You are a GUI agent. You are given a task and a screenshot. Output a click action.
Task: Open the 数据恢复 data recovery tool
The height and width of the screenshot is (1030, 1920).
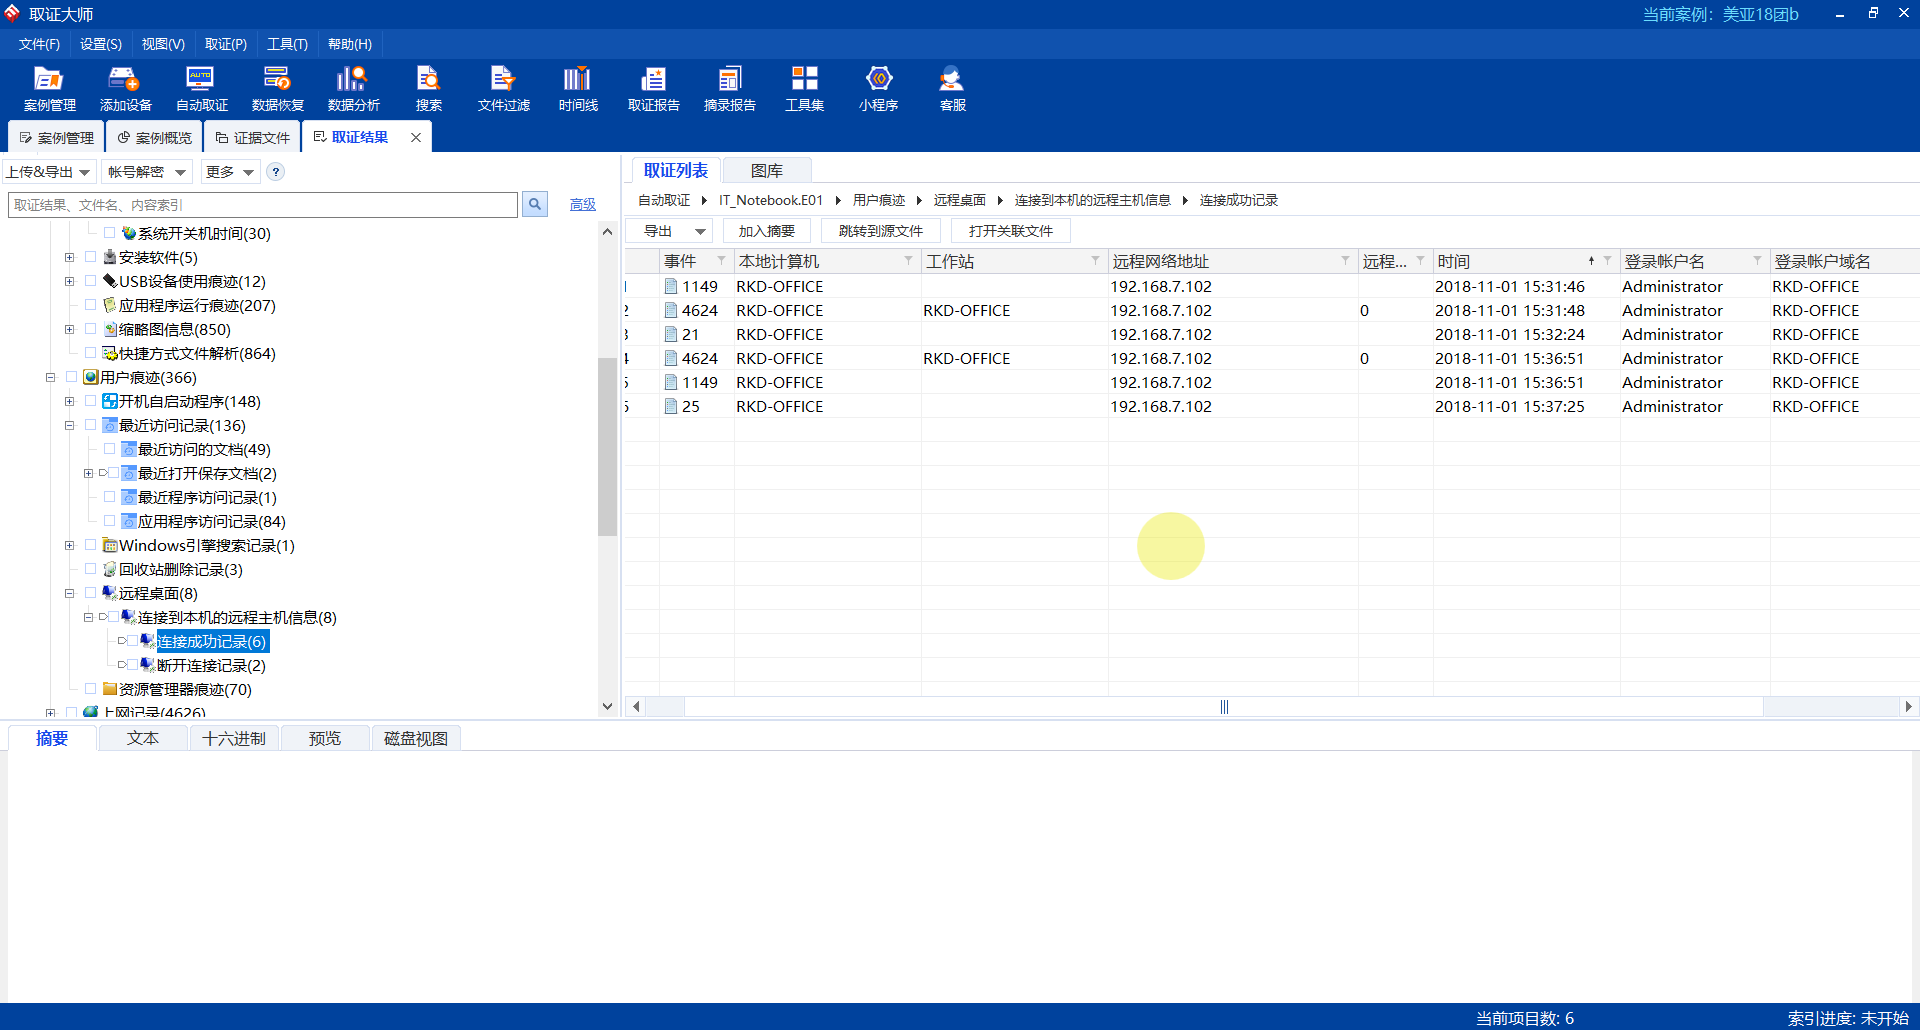coord(277,88)
